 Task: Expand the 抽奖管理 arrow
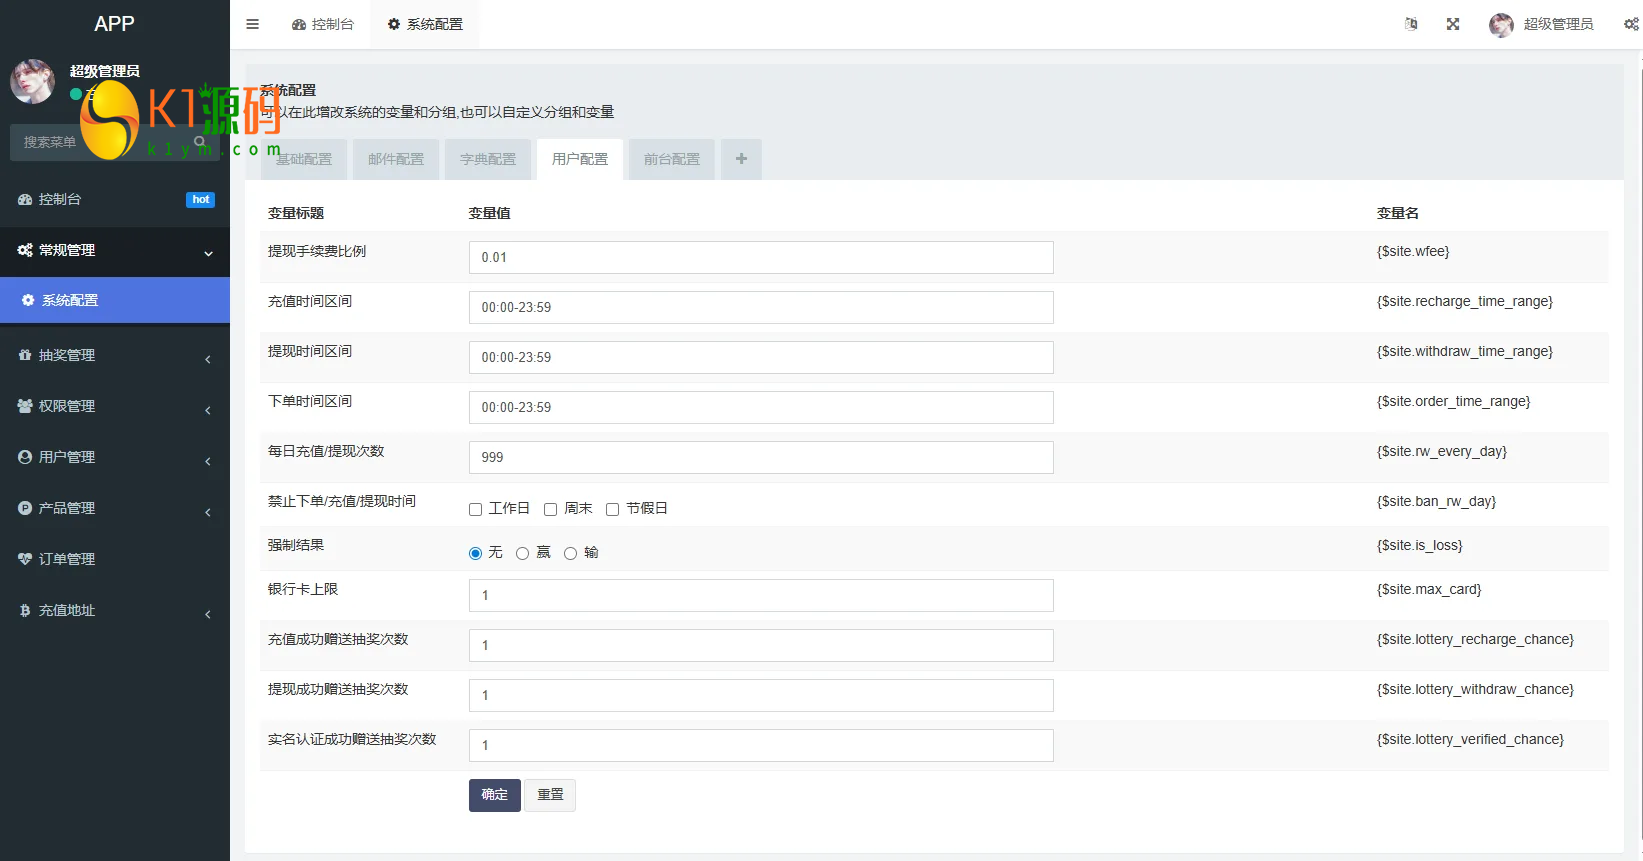pyautogui.click(x=208, y=359)
